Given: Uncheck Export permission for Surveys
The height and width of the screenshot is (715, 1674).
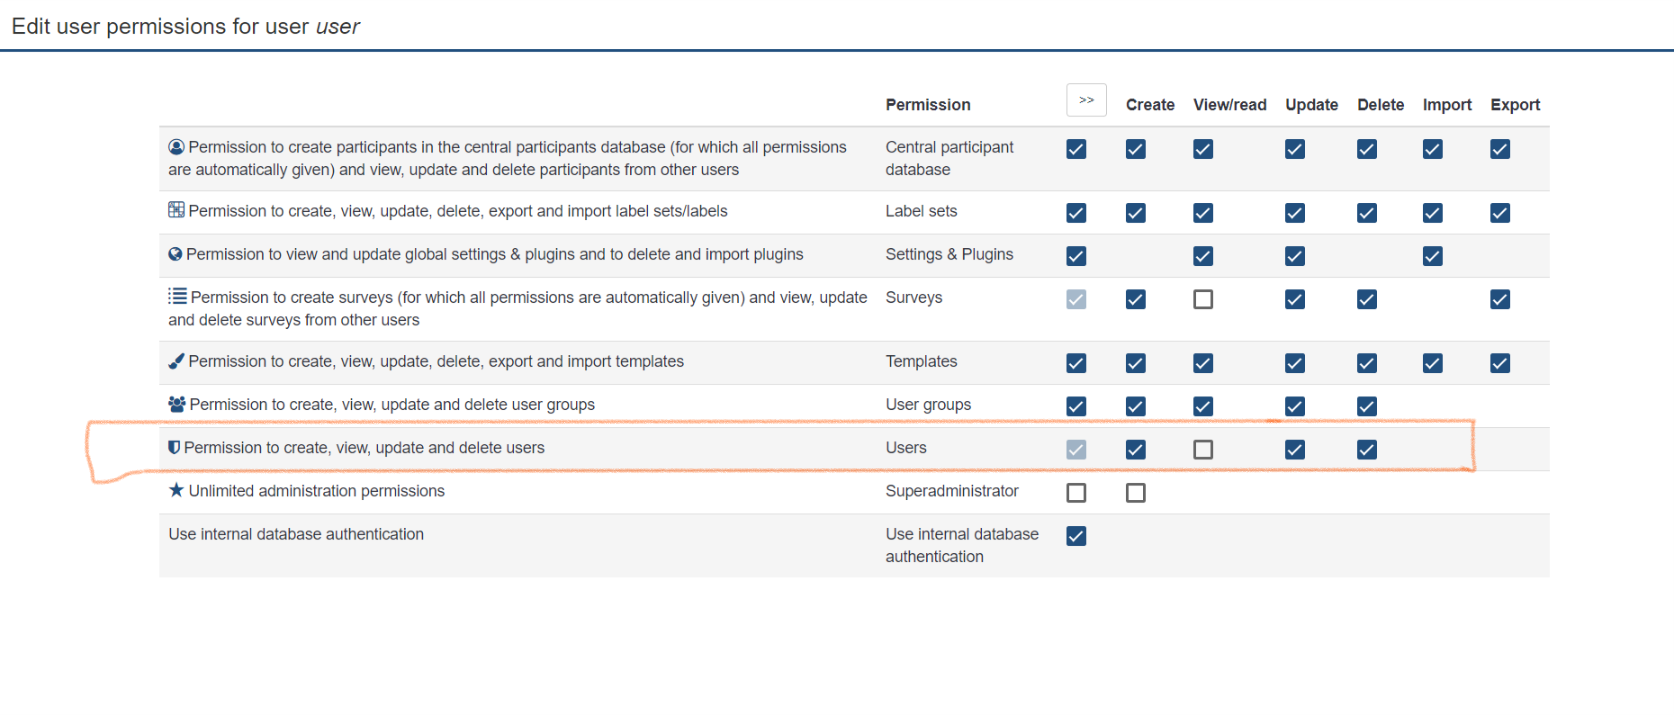Looking at the screenshot, I should tap(1500, 299).
